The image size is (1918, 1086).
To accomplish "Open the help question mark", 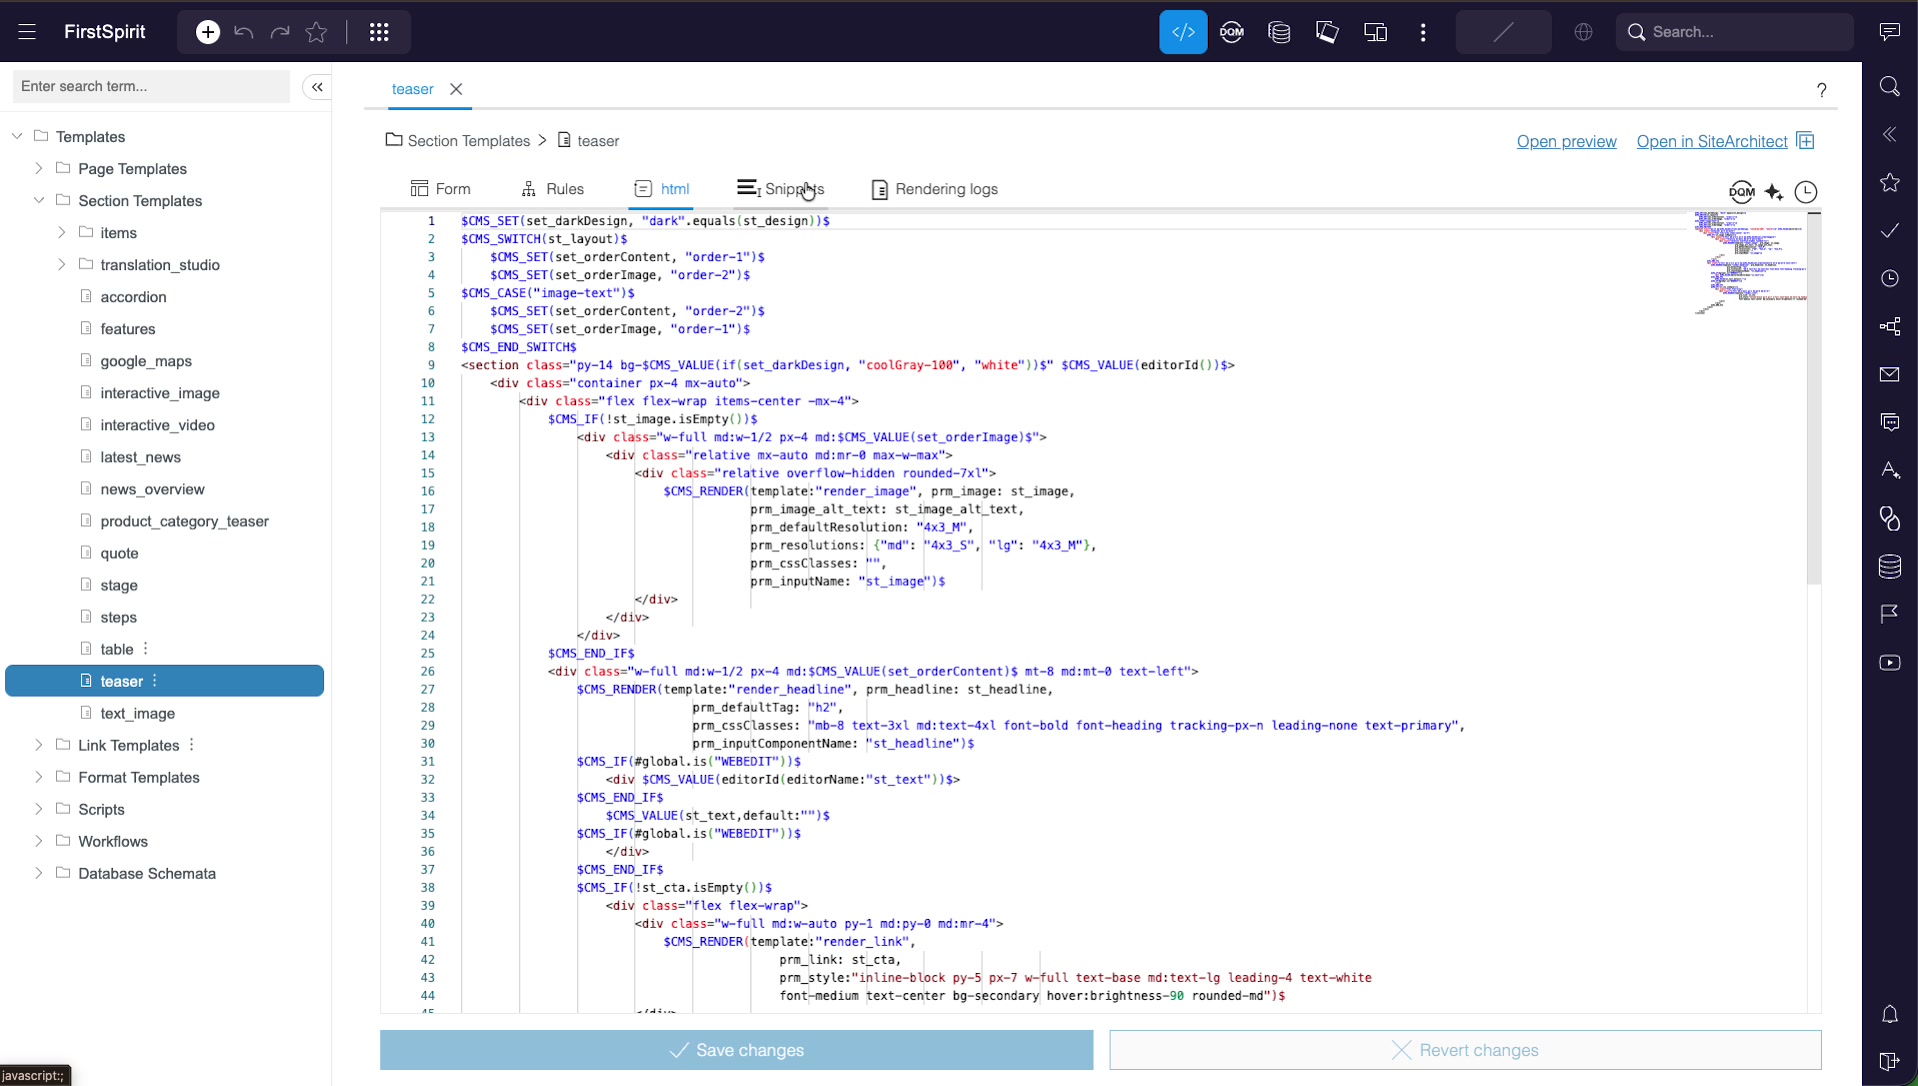I will click(1822, 90).
